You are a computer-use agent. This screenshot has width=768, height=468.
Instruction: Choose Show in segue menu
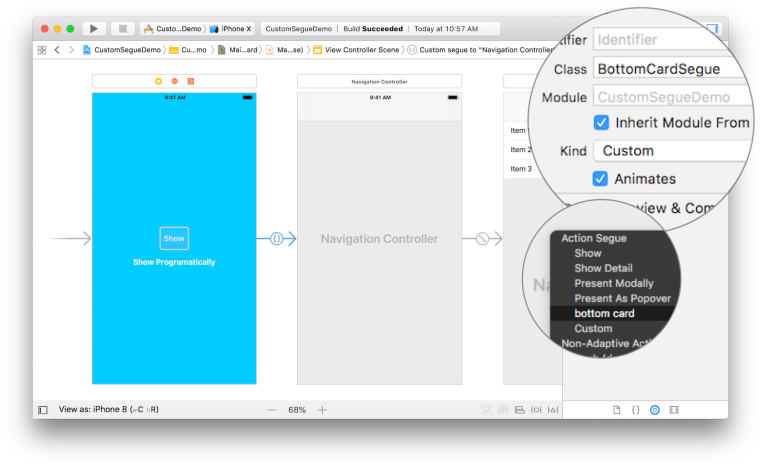click(588, 253)
